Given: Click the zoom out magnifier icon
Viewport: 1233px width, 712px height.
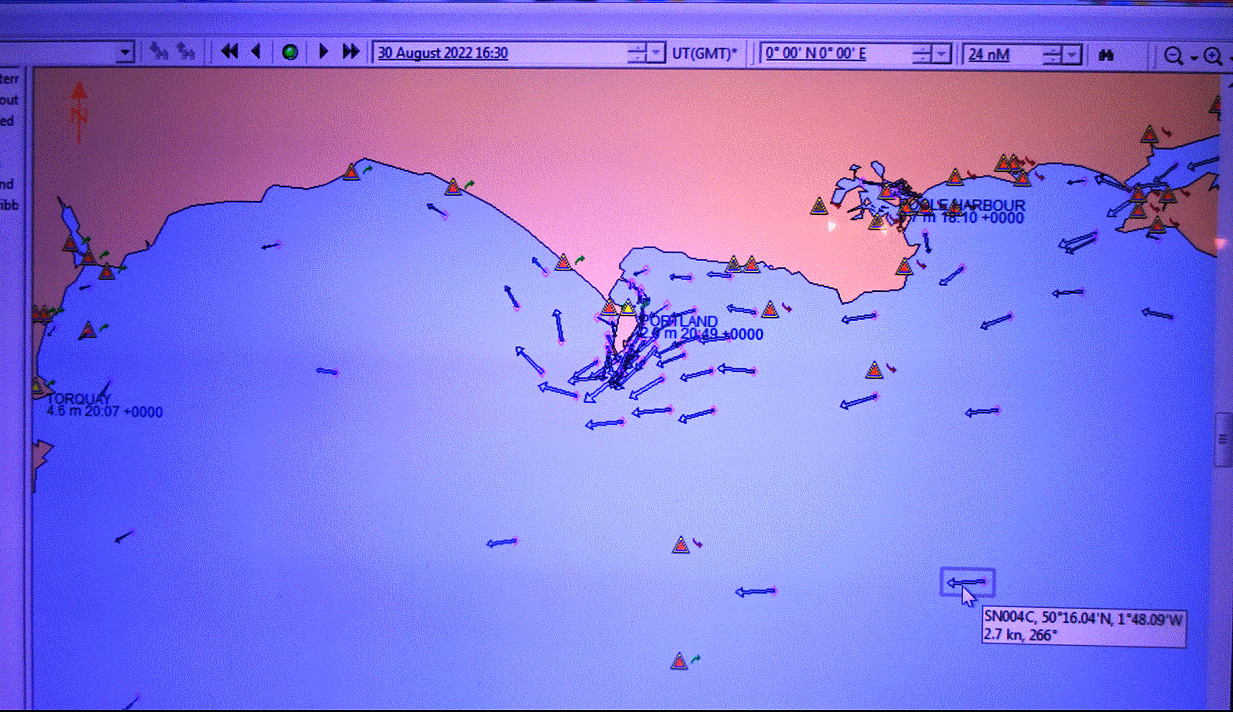Looking at the screenshot, I should (x=1173, y=56).
